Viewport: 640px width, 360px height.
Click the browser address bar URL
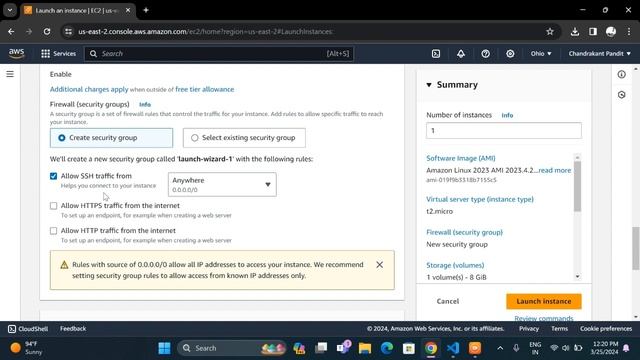click(x=205, y=31)
